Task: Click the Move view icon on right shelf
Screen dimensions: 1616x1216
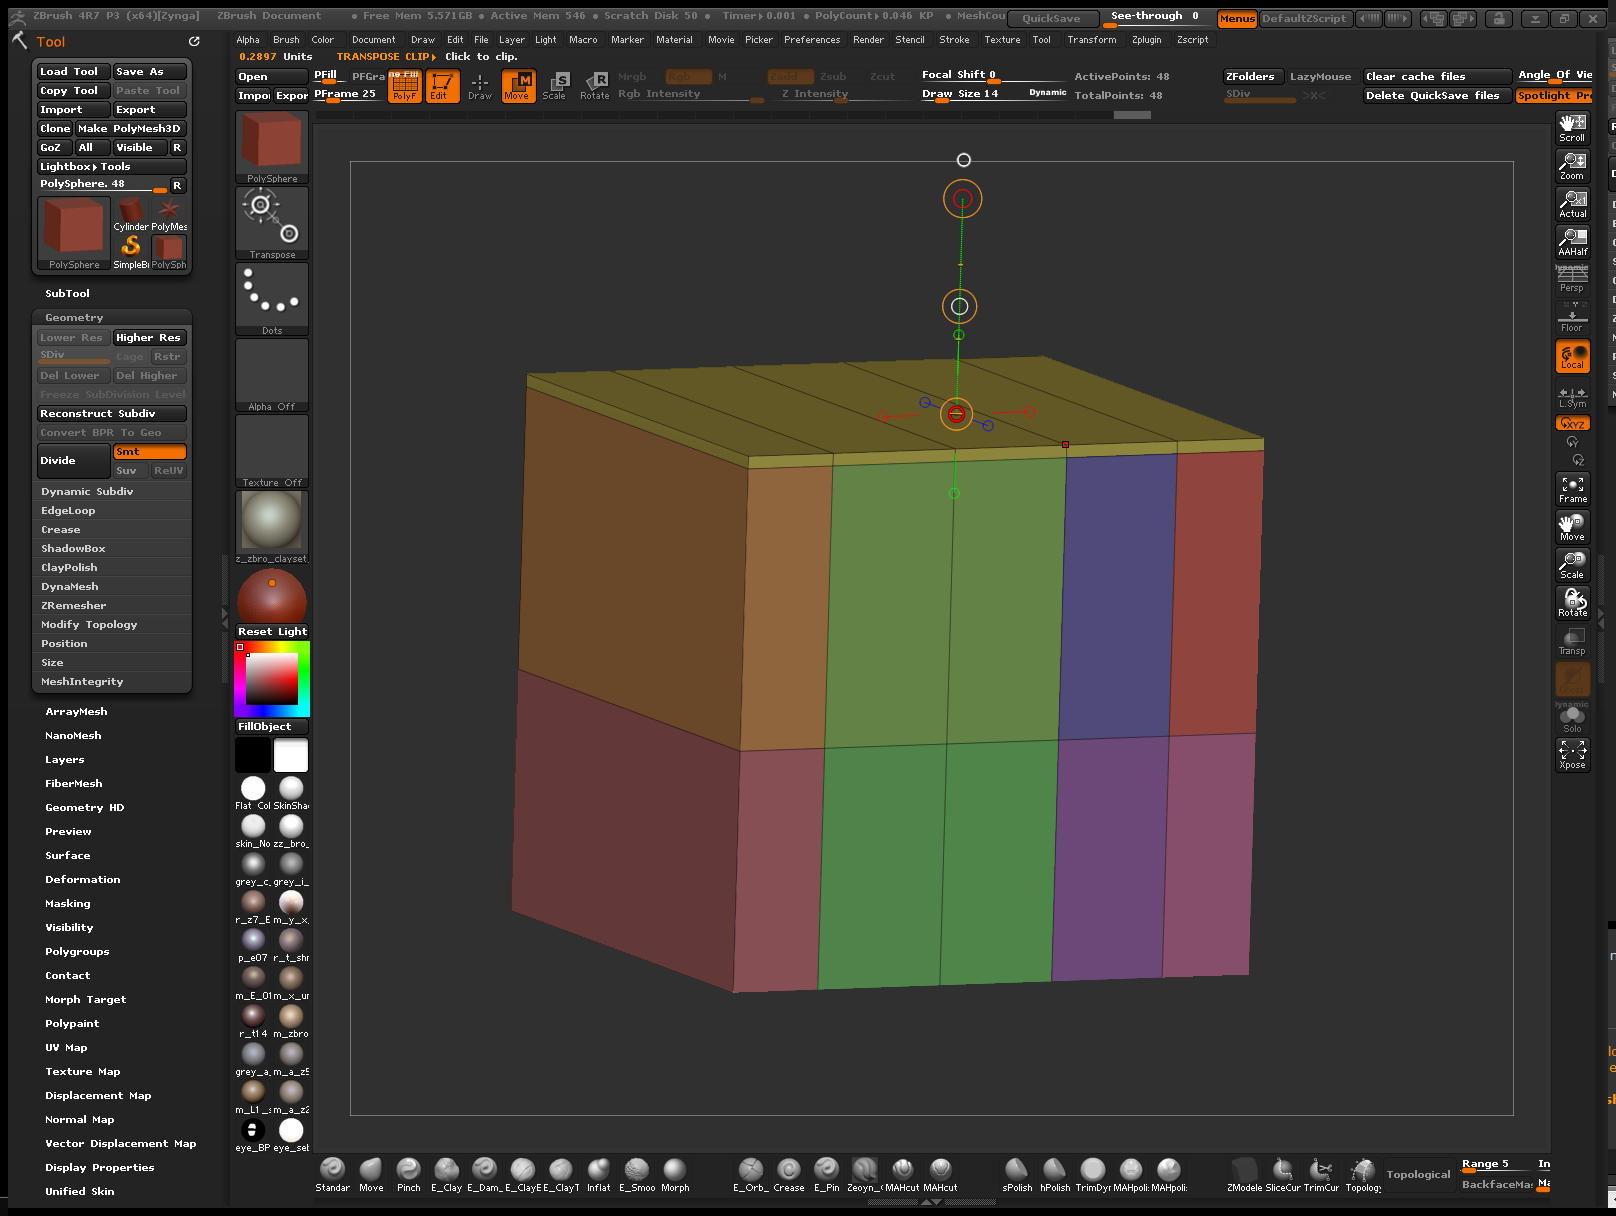Action: 1572,526
